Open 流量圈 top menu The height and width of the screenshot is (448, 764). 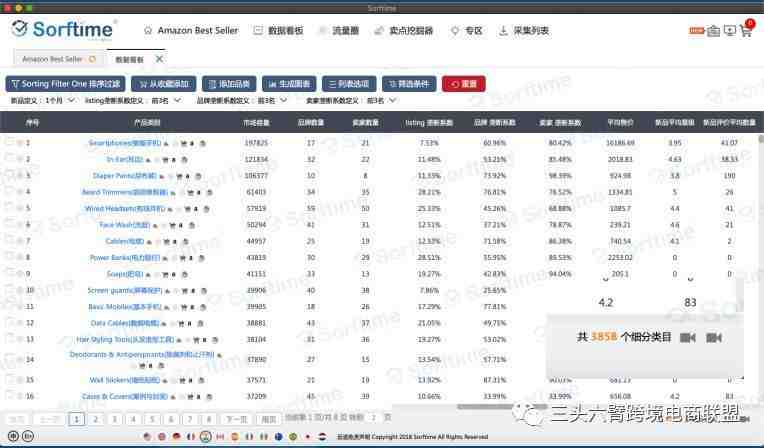[339, 31]
